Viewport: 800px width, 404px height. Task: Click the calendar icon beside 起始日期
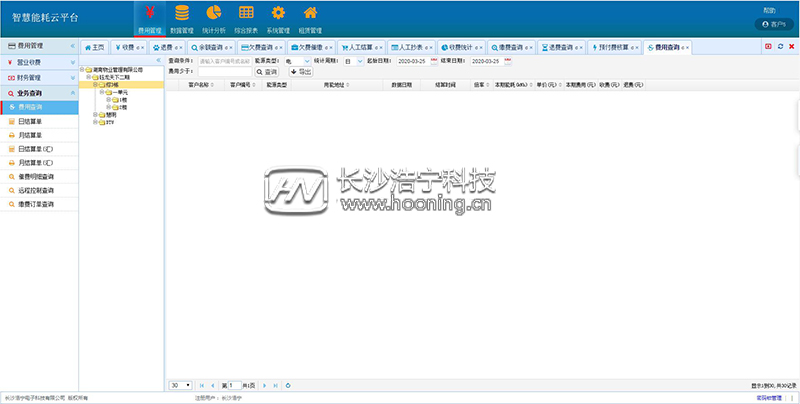tap(434, 61)
